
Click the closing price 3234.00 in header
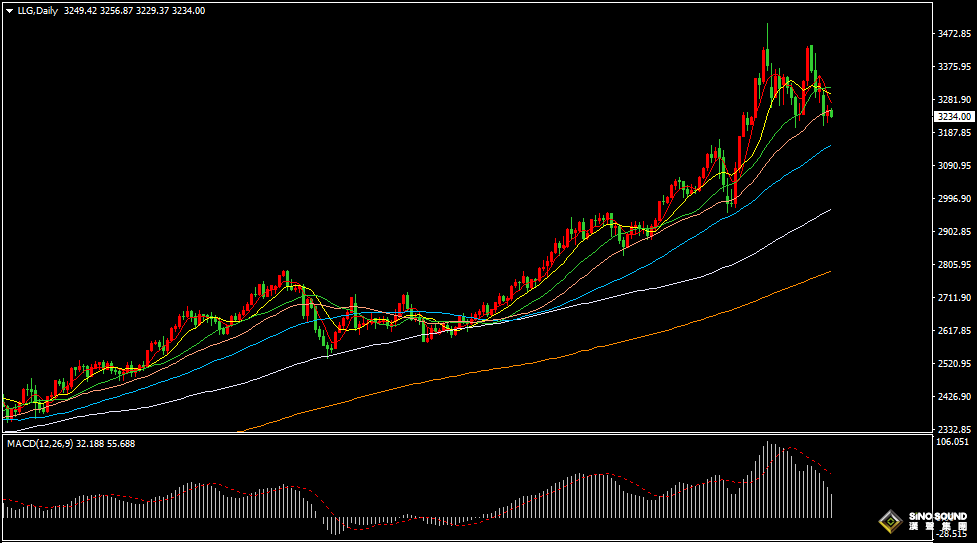[189, 10]
